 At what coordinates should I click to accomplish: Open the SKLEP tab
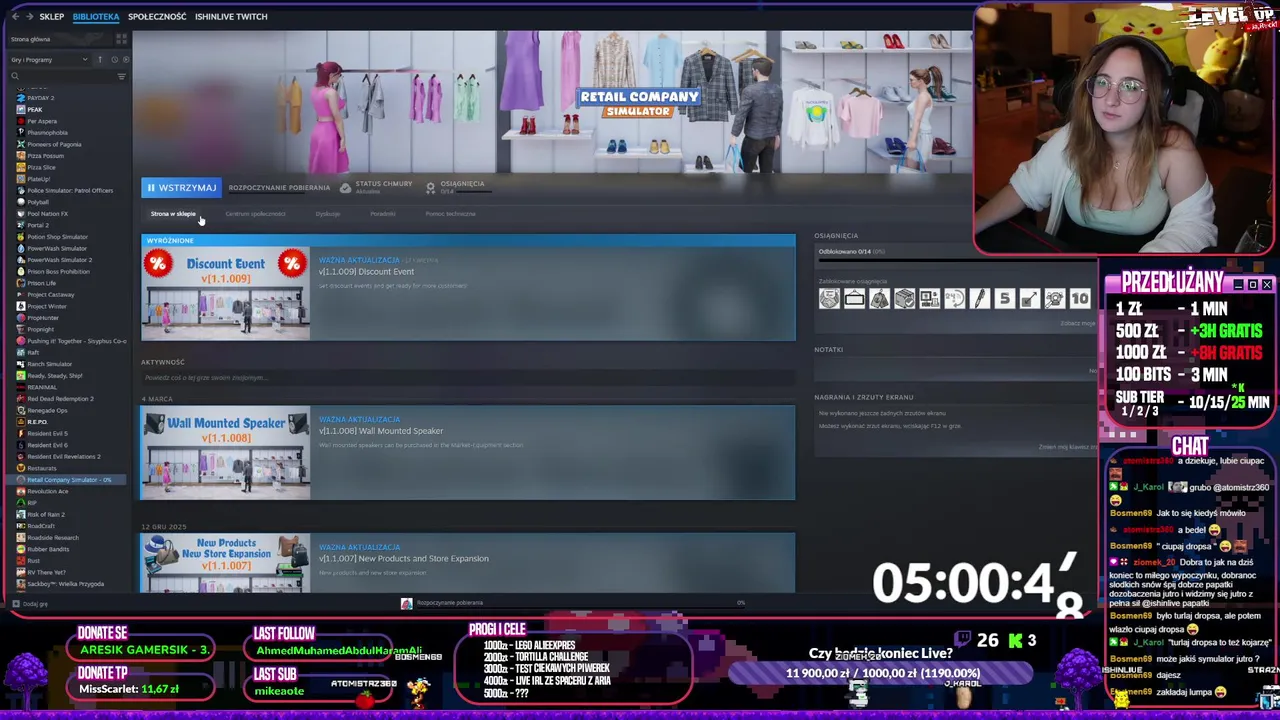click(51, 17)
